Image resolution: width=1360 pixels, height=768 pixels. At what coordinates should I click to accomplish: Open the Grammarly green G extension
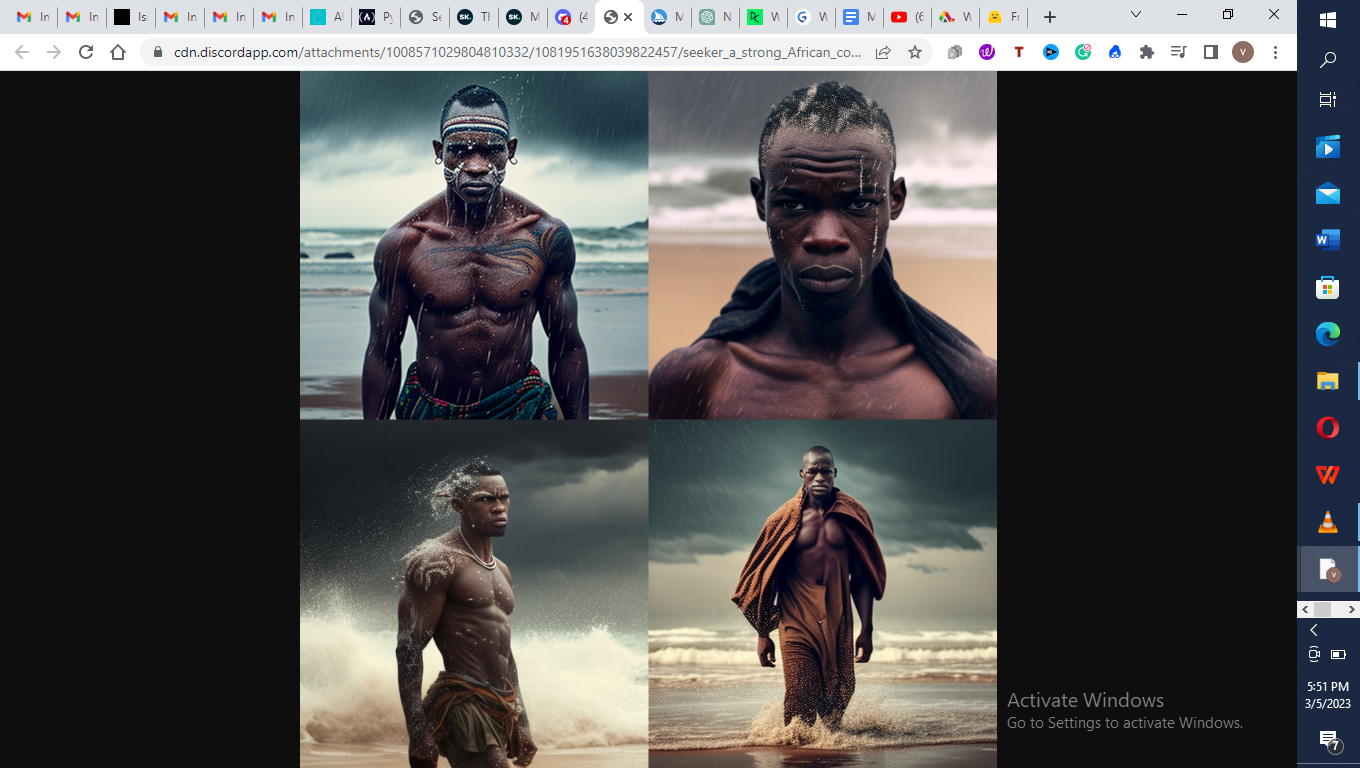(x=1083, y=52)
